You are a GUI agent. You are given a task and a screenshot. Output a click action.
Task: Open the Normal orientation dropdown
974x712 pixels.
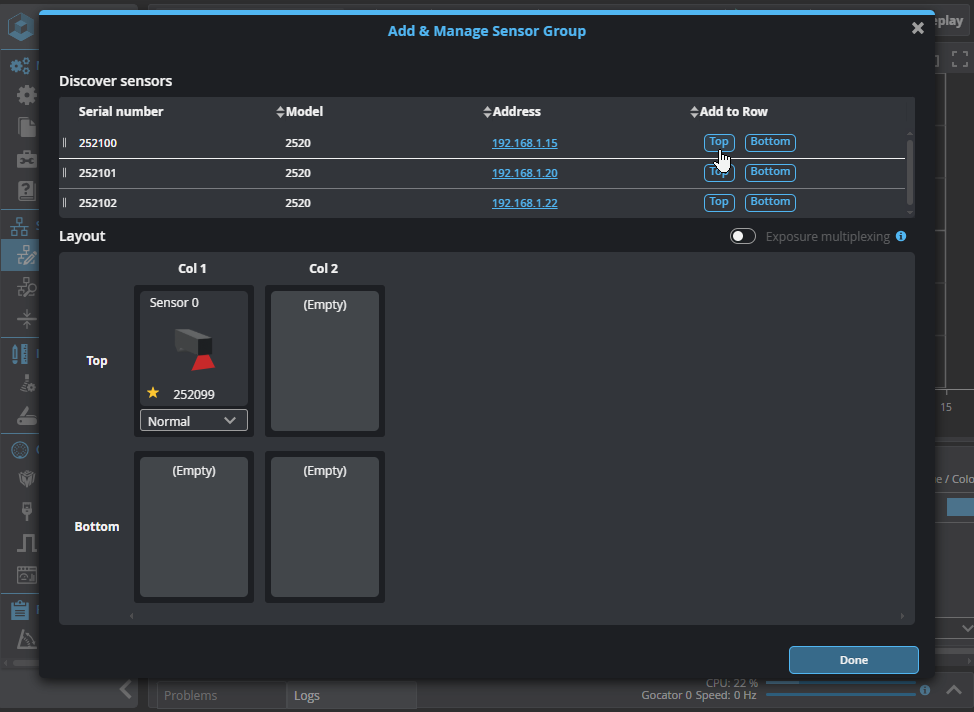point(193,421)
